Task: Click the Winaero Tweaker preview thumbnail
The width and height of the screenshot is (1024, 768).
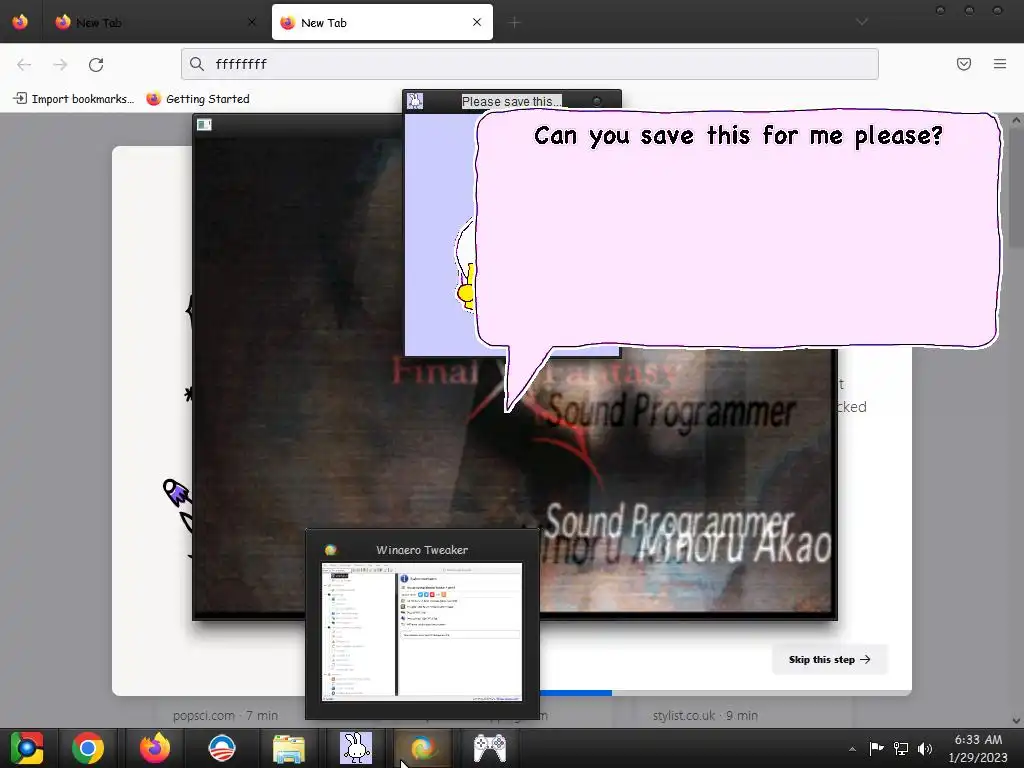Action: 422,632
